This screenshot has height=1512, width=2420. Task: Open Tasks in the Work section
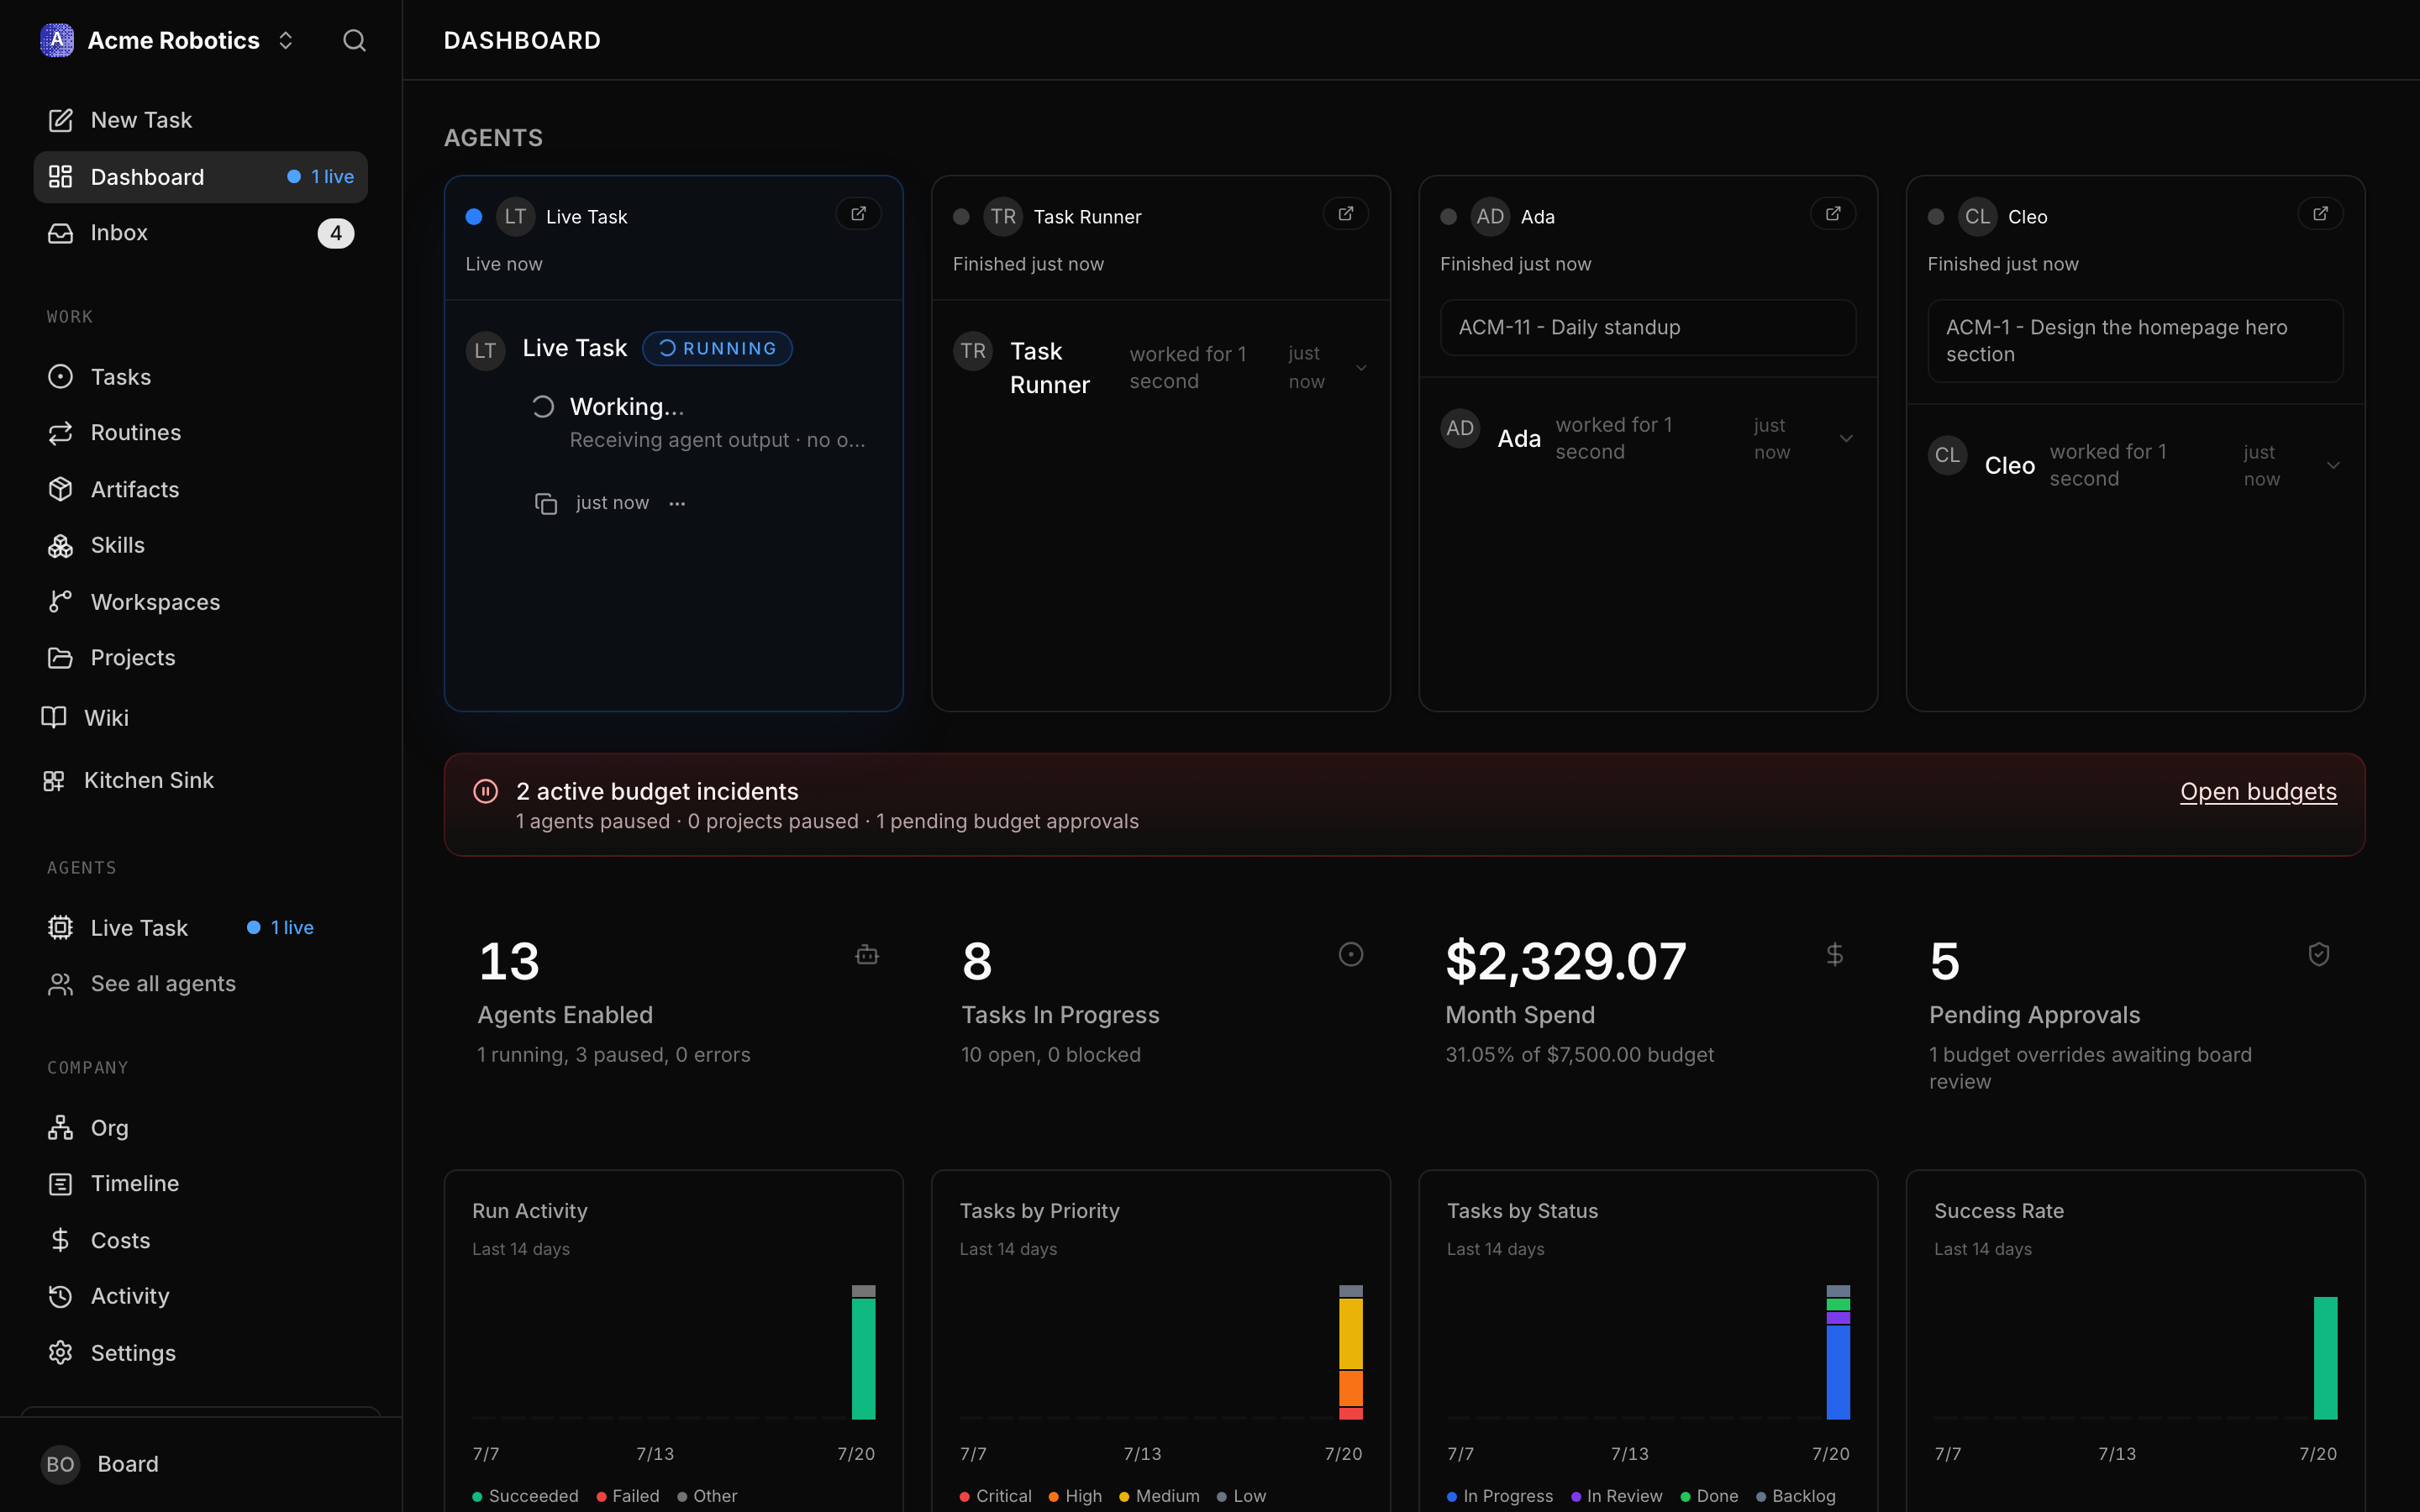200,377
